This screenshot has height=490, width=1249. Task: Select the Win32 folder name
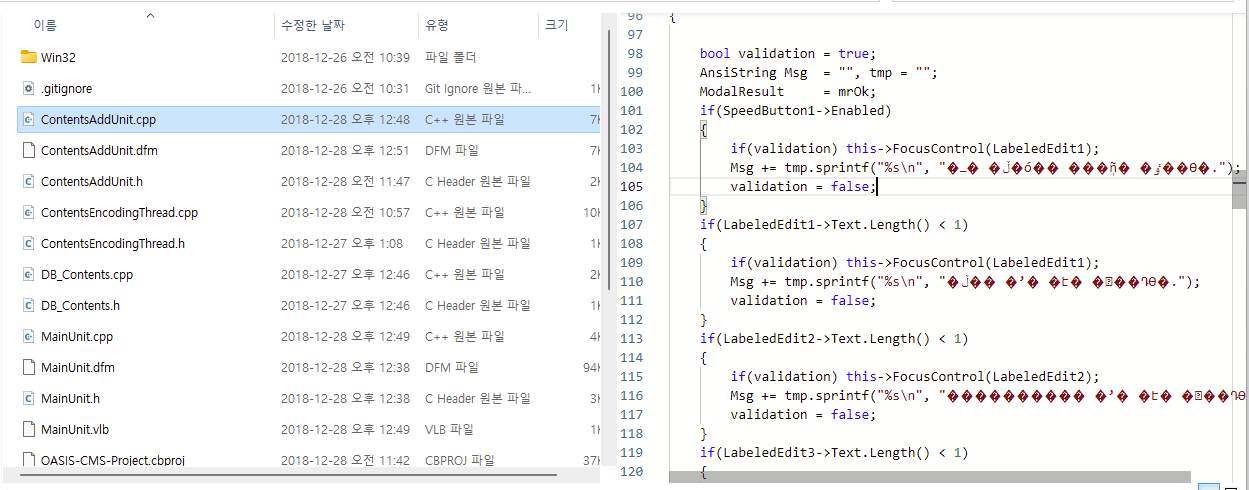(58, 57)
